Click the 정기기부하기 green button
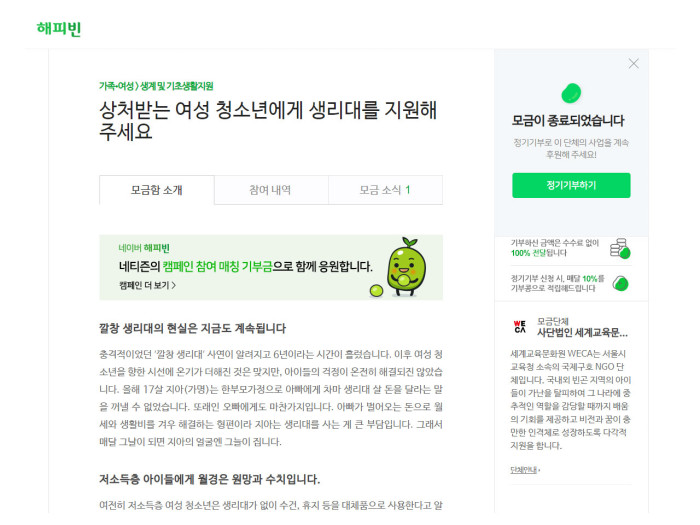 click(571, 185)
